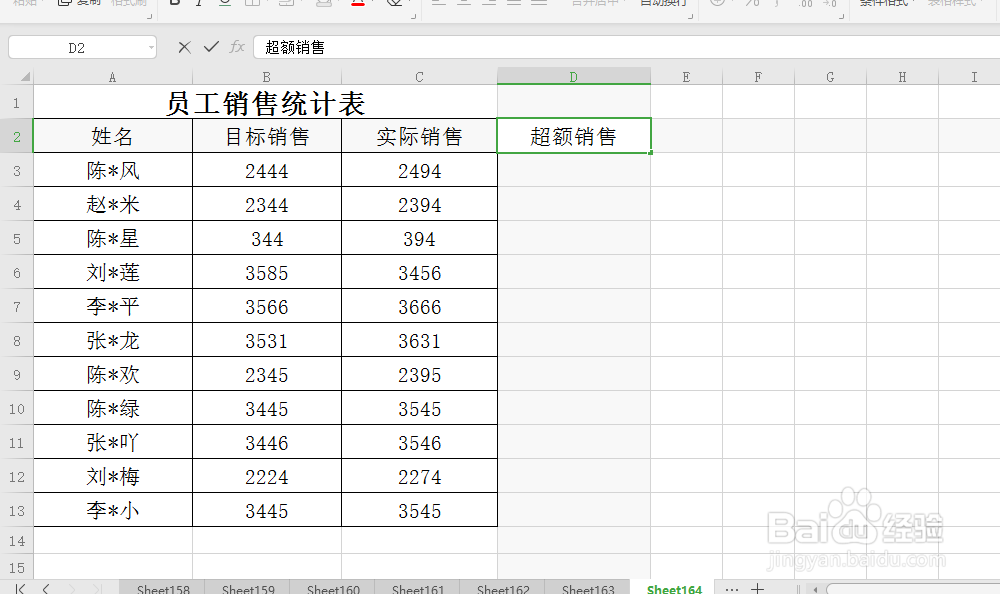Click the select-all corner triangle
Screen dimensions: 1000x594
25,77
